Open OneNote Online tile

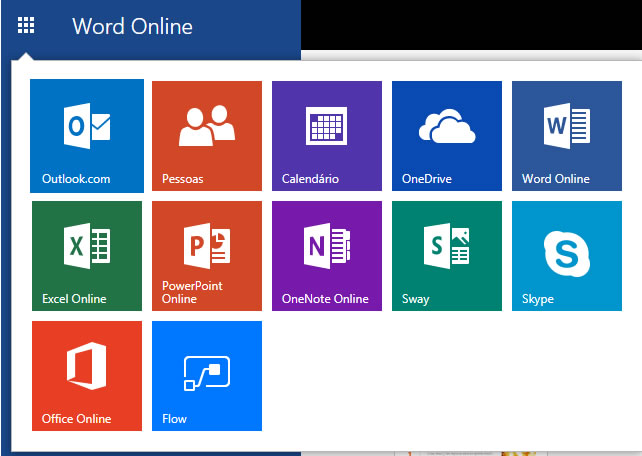coord(327,256)
